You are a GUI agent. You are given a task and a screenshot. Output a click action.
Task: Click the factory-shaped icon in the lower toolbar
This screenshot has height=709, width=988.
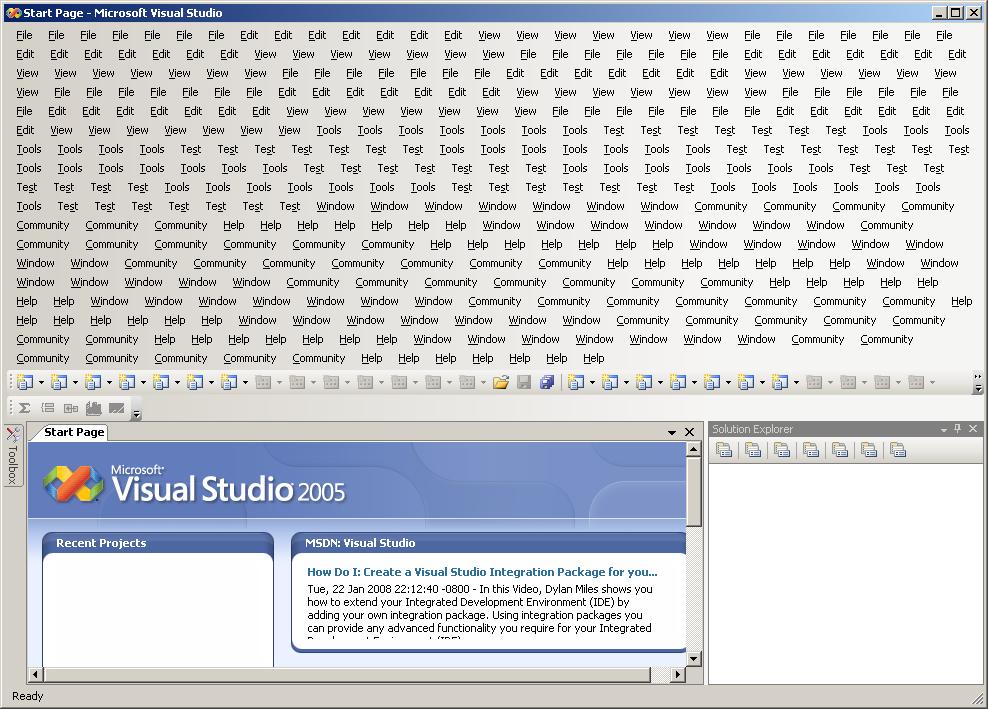point(94,408)
